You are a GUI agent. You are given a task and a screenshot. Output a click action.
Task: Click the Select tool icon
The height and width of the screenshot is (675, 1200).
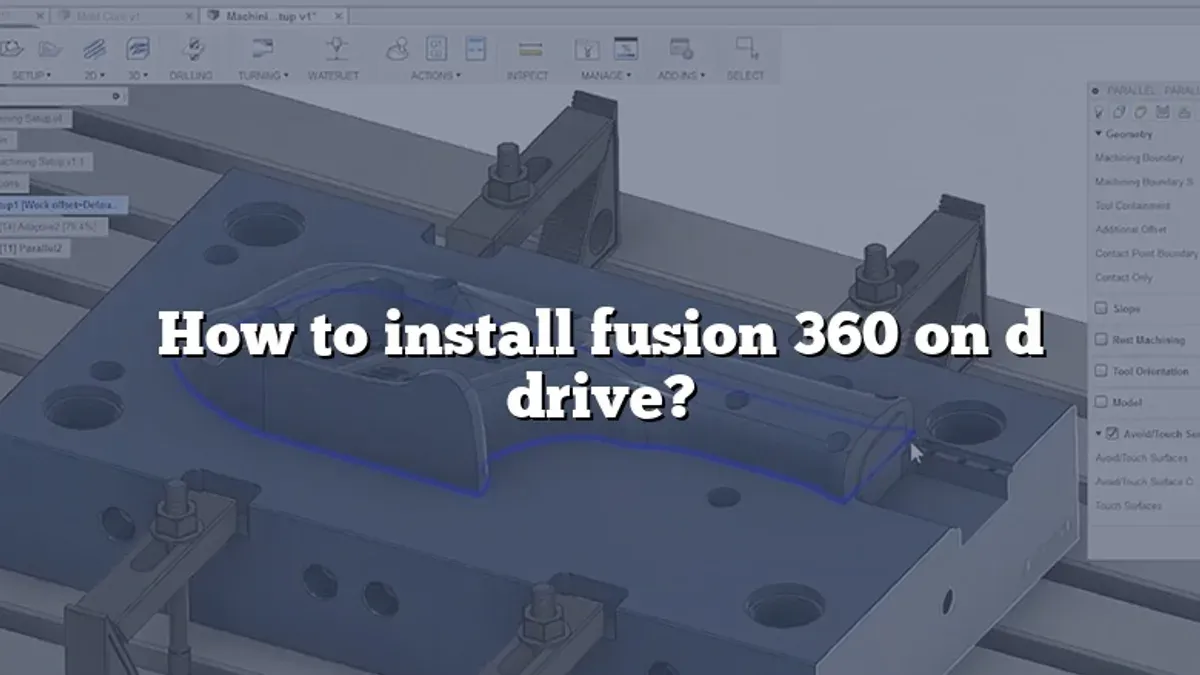747,47
